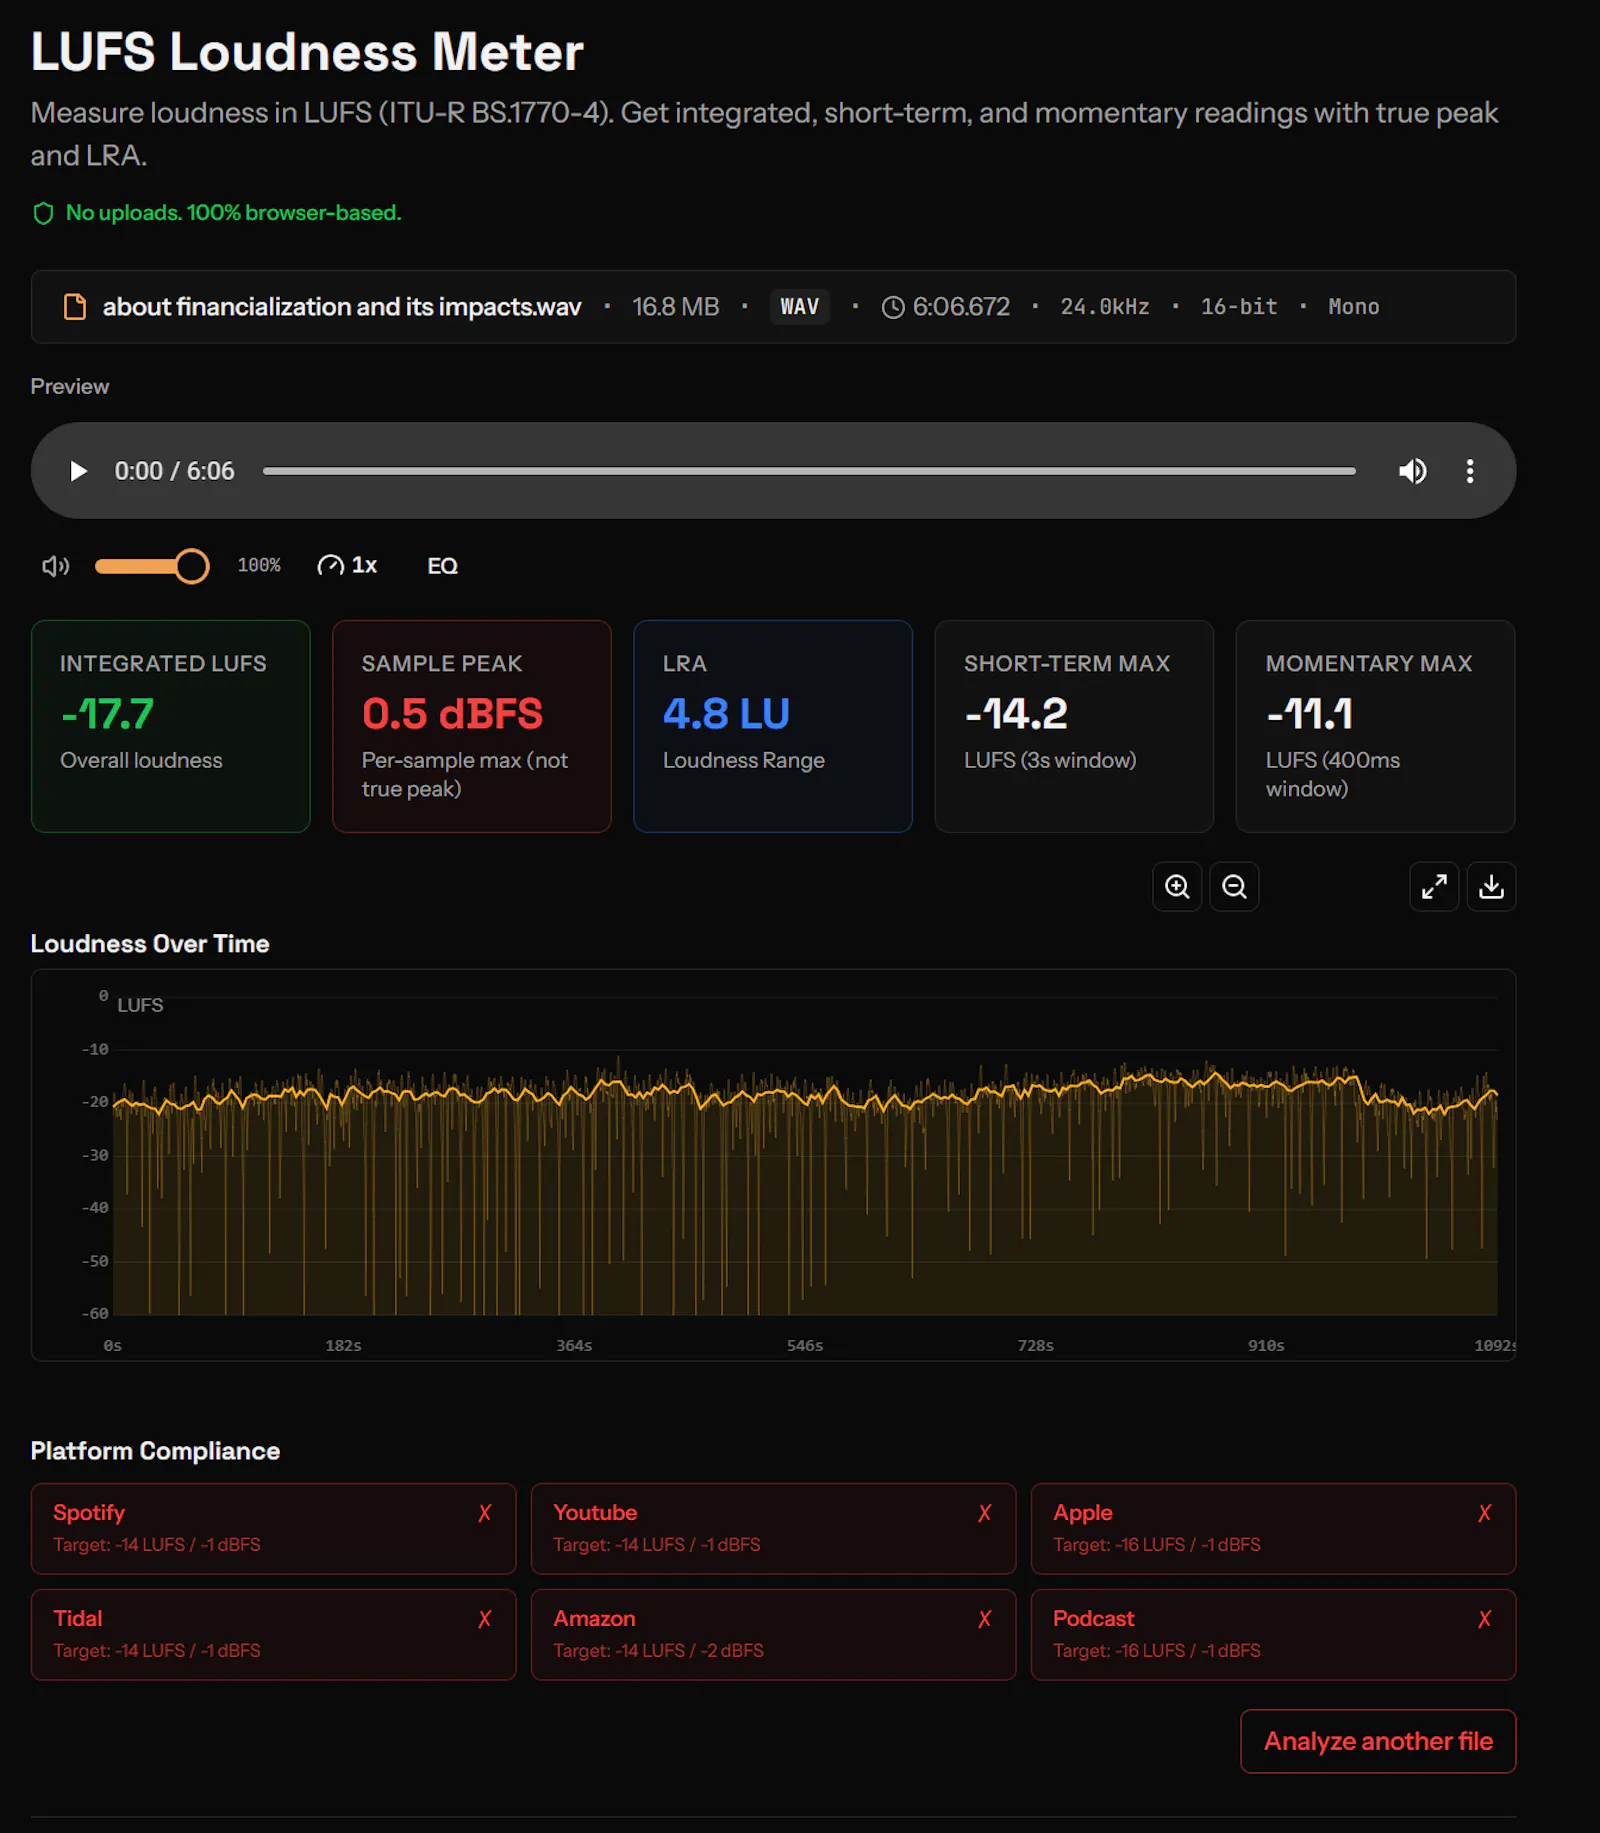Select the Short-Term Max card
Image resolution: width=1600 pixels, height=1833 pixels.
[x=1074, y=726]
